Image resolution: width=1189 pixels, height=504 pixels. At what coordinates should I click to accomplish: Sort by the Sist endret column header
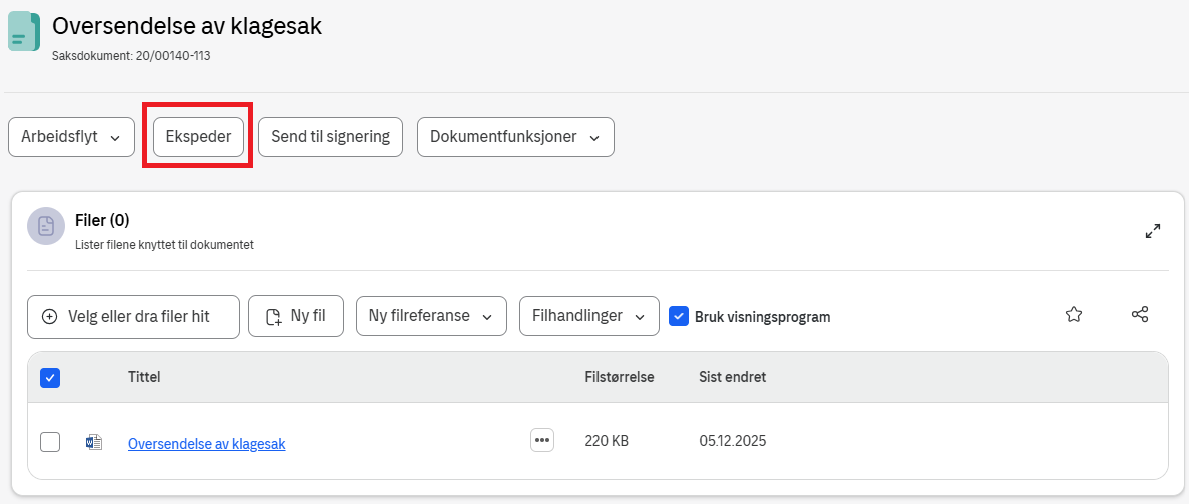pos(732,377)
